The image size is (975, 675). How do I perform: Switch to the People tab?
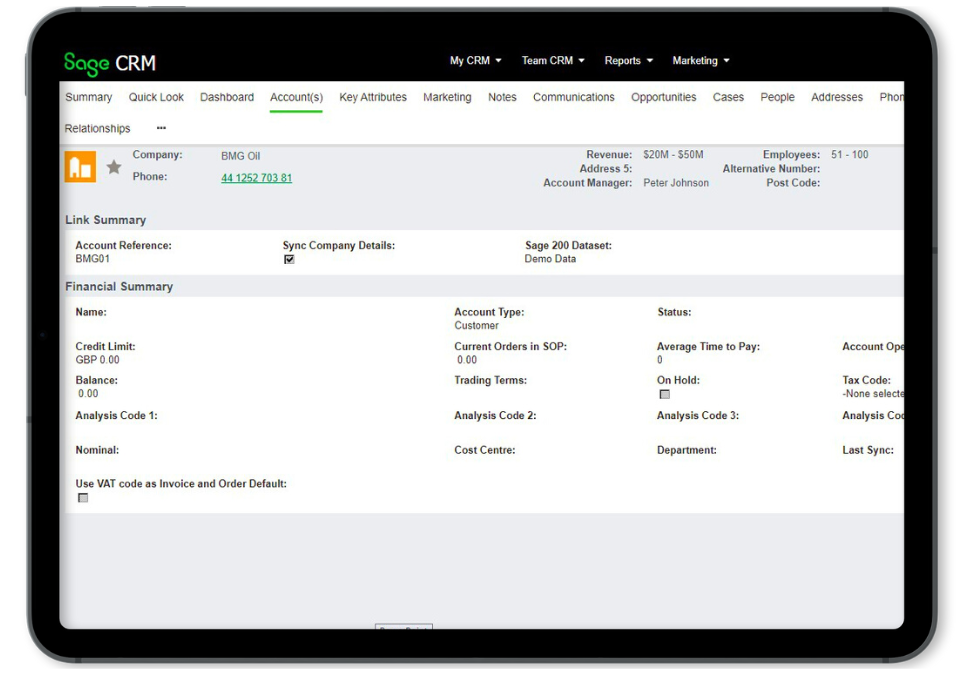click(777, 97)
